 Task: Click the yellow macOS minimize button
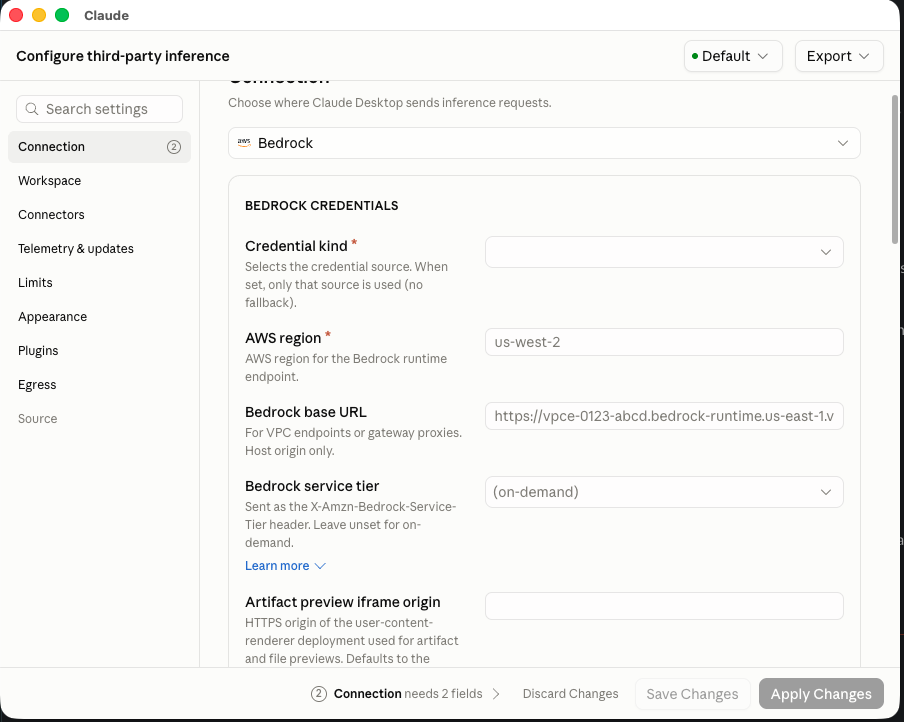39,15
